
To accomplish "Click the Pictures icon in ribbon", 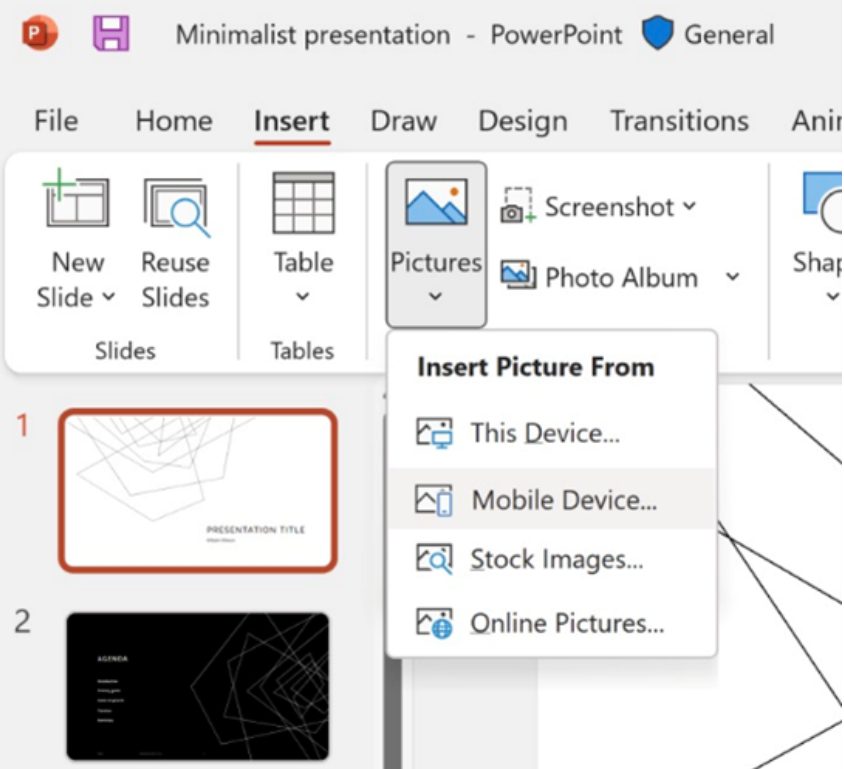I will click(436, 204).
